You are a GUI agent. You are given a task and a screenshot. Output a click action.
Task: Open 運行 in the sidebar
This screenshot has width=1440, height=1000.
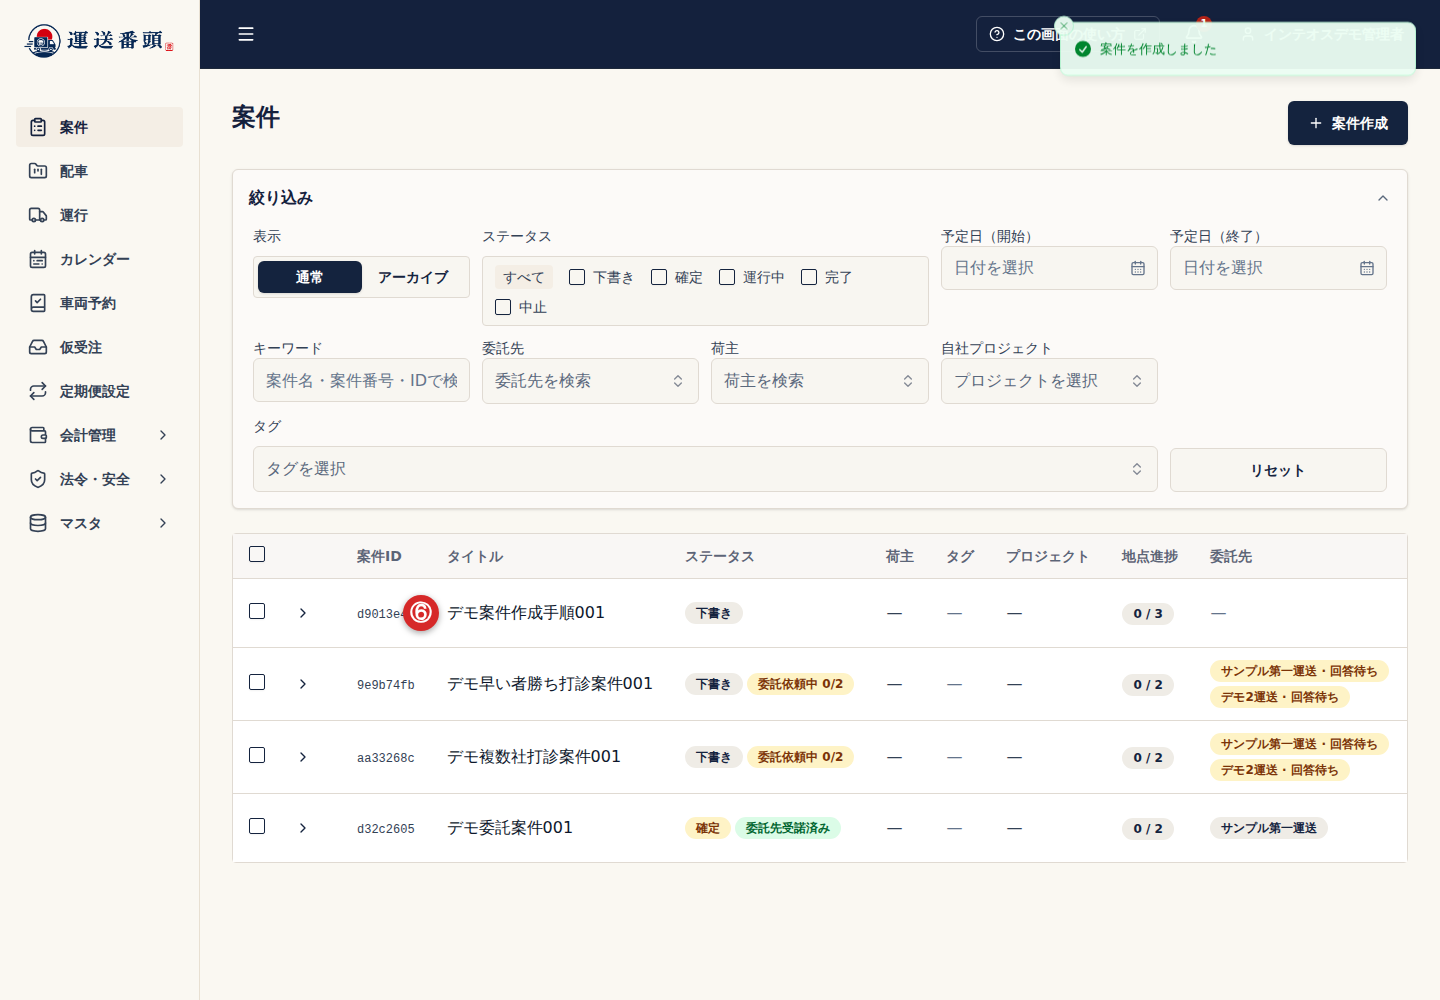[x=99, y=215]
